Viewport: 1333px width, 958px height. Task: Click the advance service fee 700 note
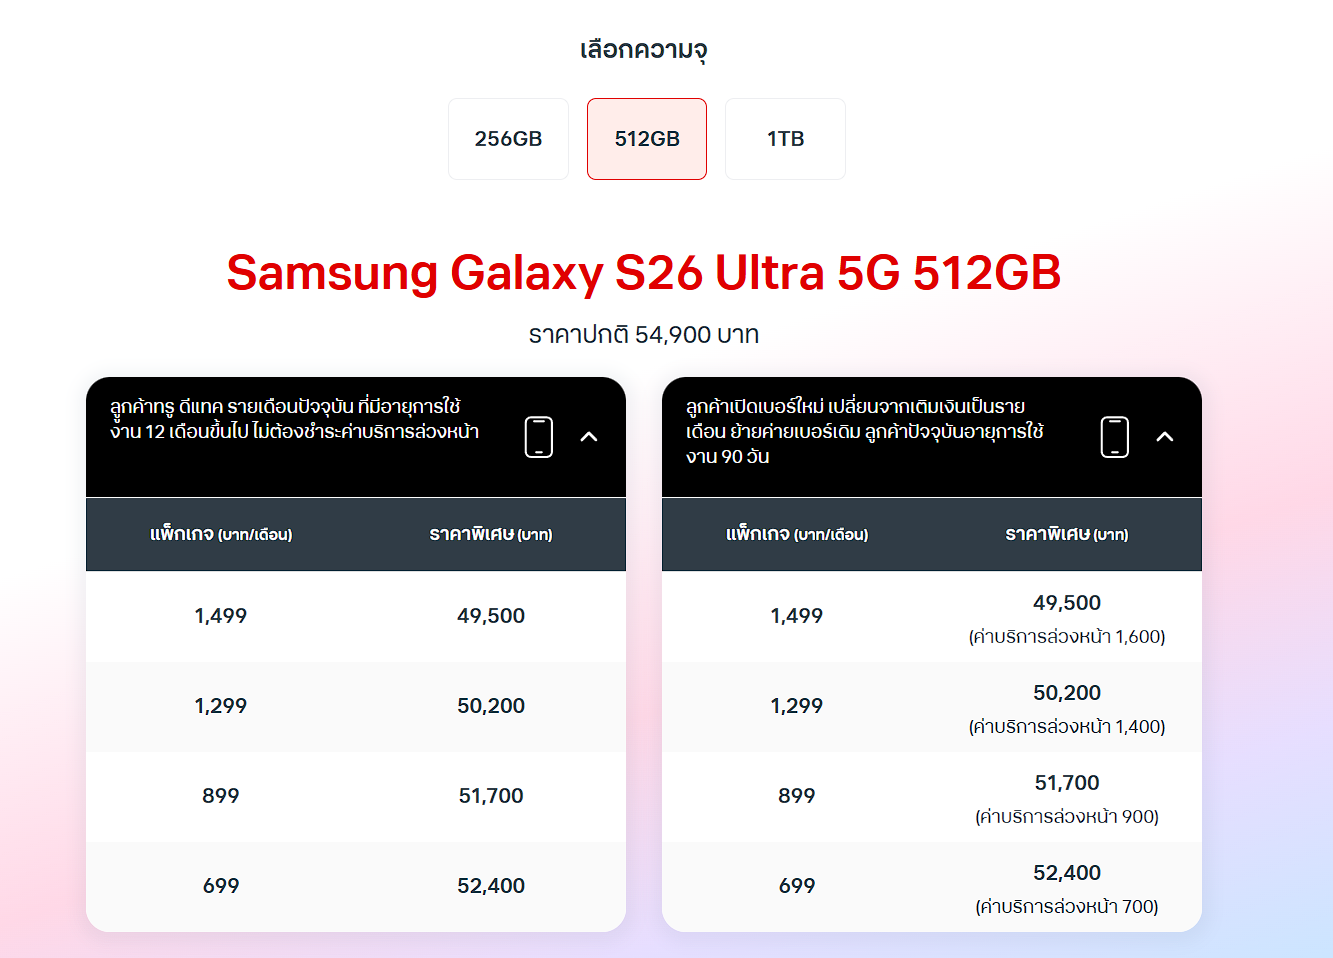tap(1066, 907)
